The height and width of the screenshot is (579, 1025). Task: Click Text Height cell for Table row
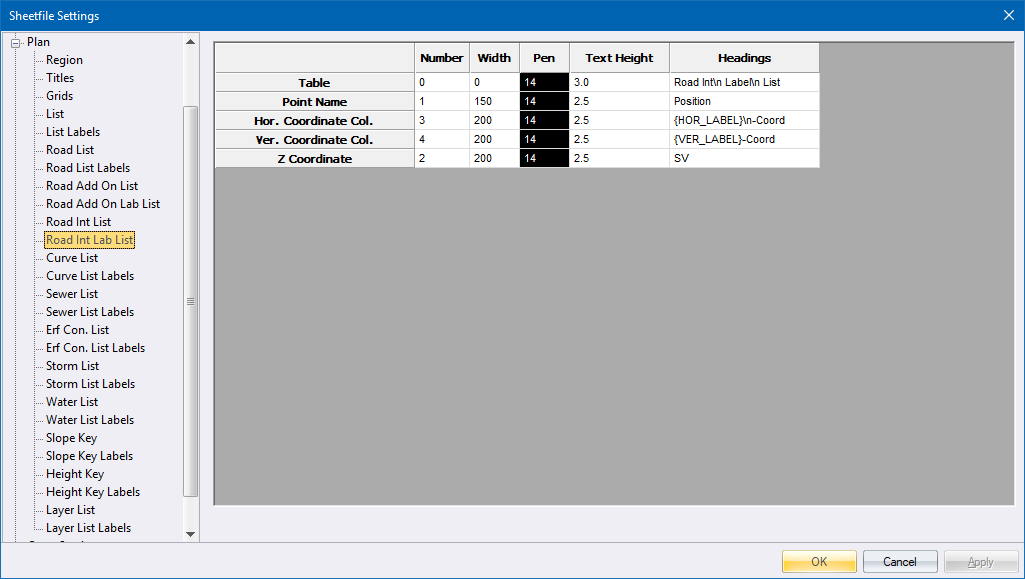click(x=619, y=83)
